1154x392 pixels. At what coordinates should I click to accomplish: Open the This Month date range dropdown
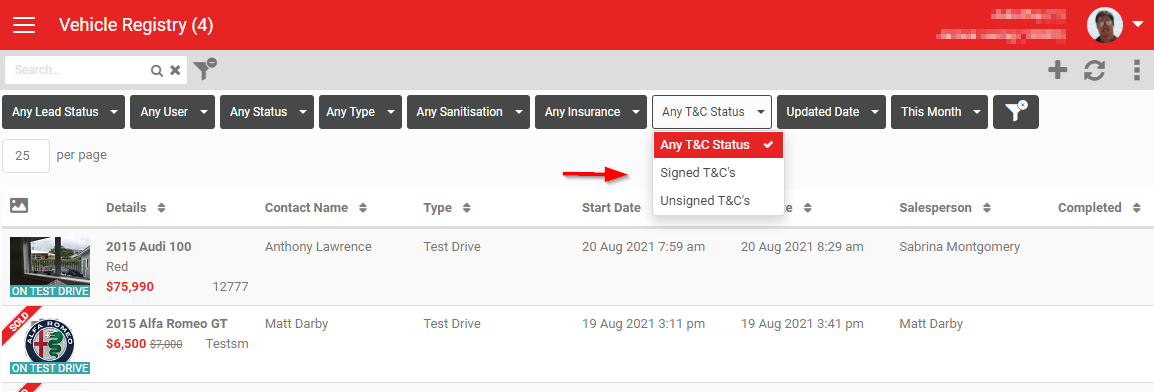[940, 112]
